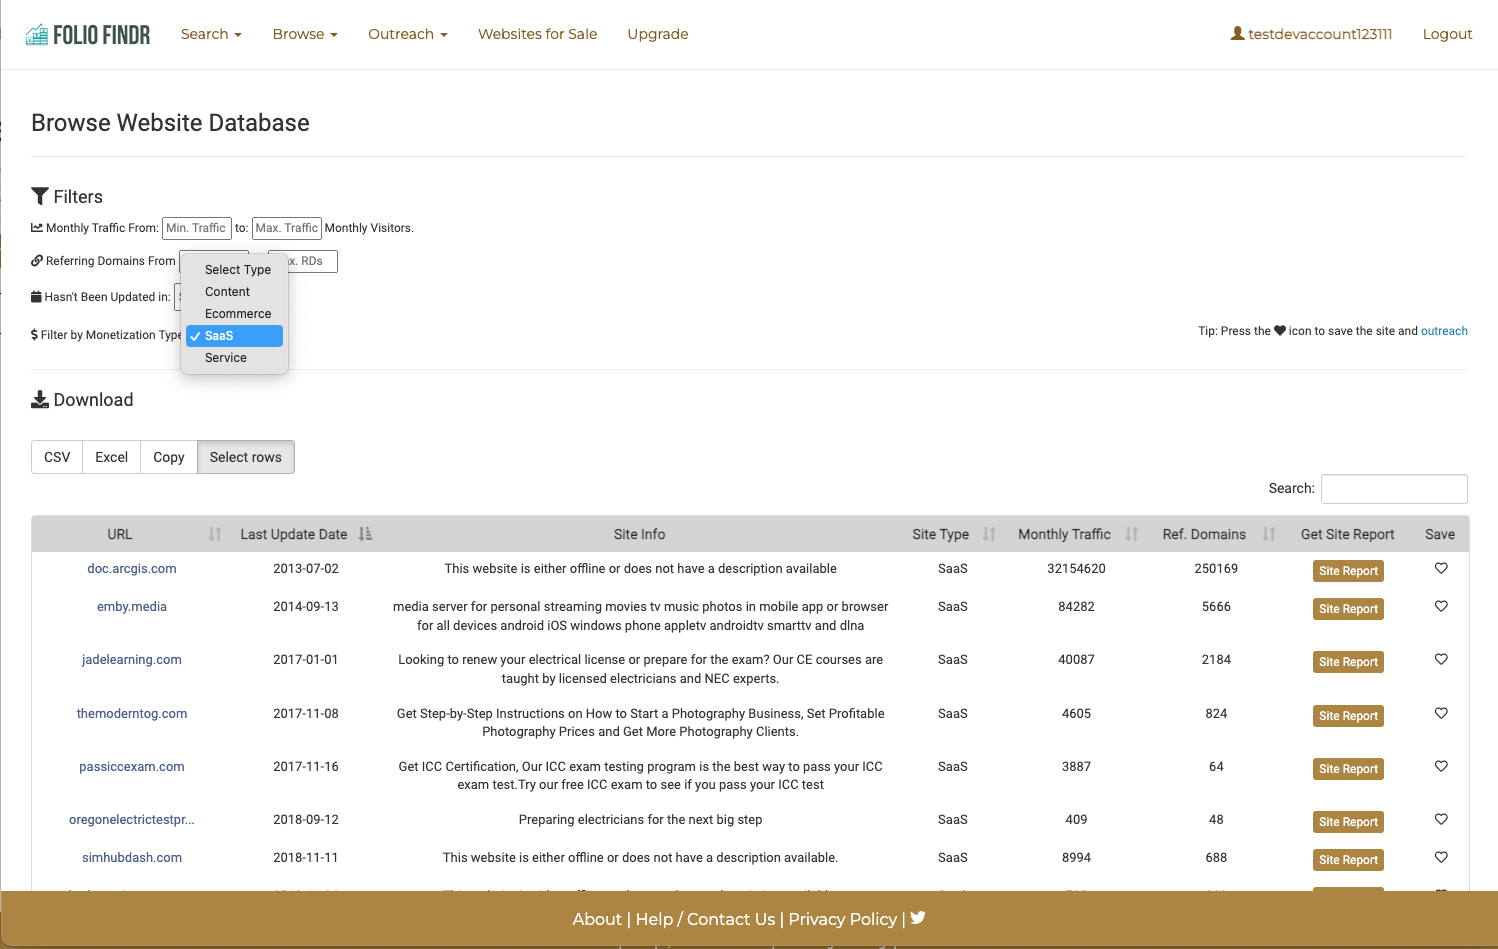The height and width of the screenshot is (949, 1498).
Task: Click the Folio Findr logo
Action: coord(88,35)
